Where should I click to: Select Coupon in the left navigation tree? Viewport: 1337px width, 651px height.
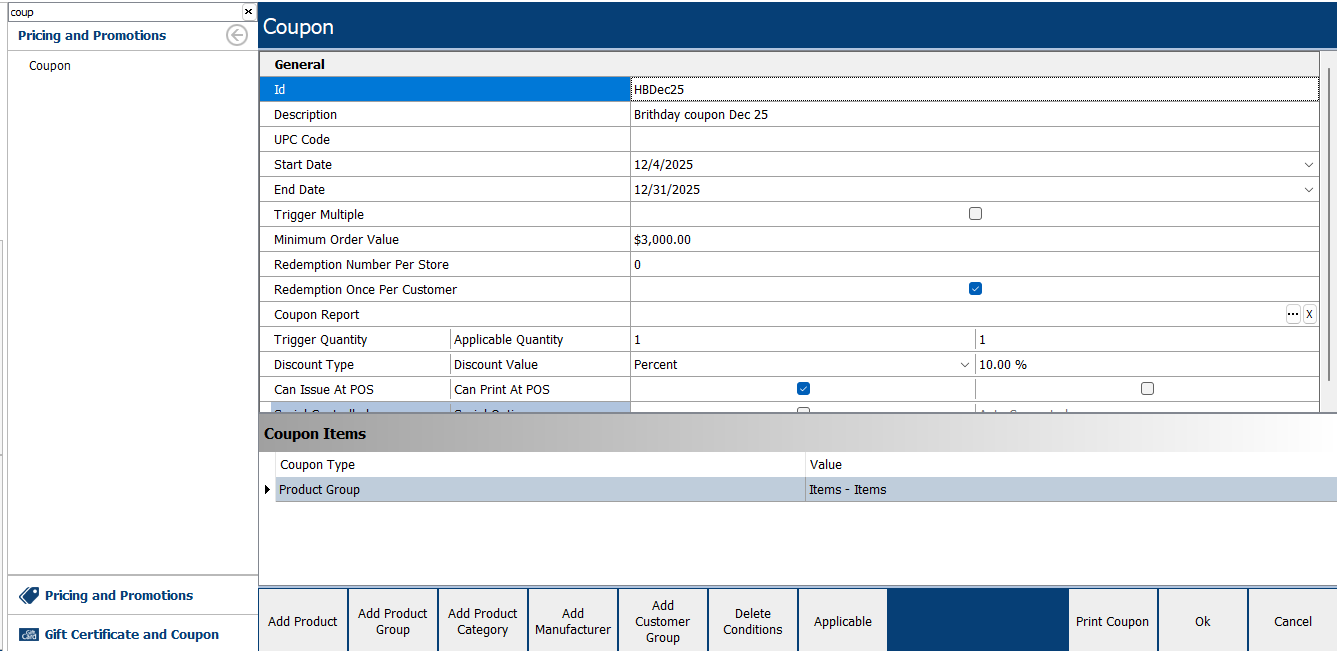50,66
